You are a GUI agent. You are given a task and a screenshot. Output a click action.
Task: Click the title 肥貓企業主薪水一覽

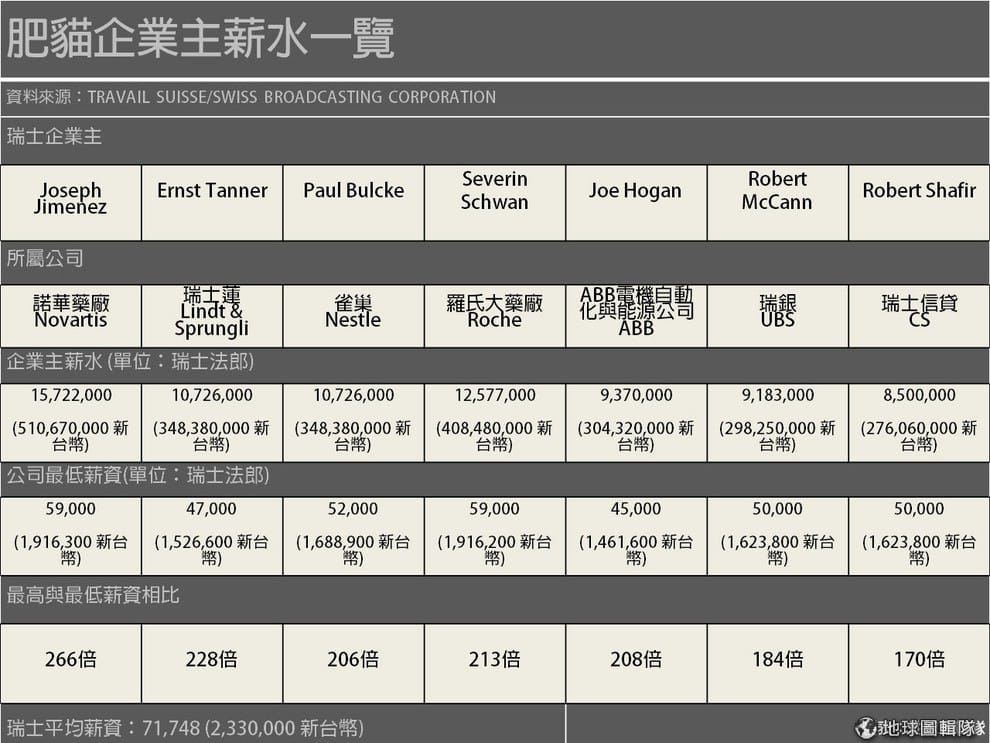[200, 39]
